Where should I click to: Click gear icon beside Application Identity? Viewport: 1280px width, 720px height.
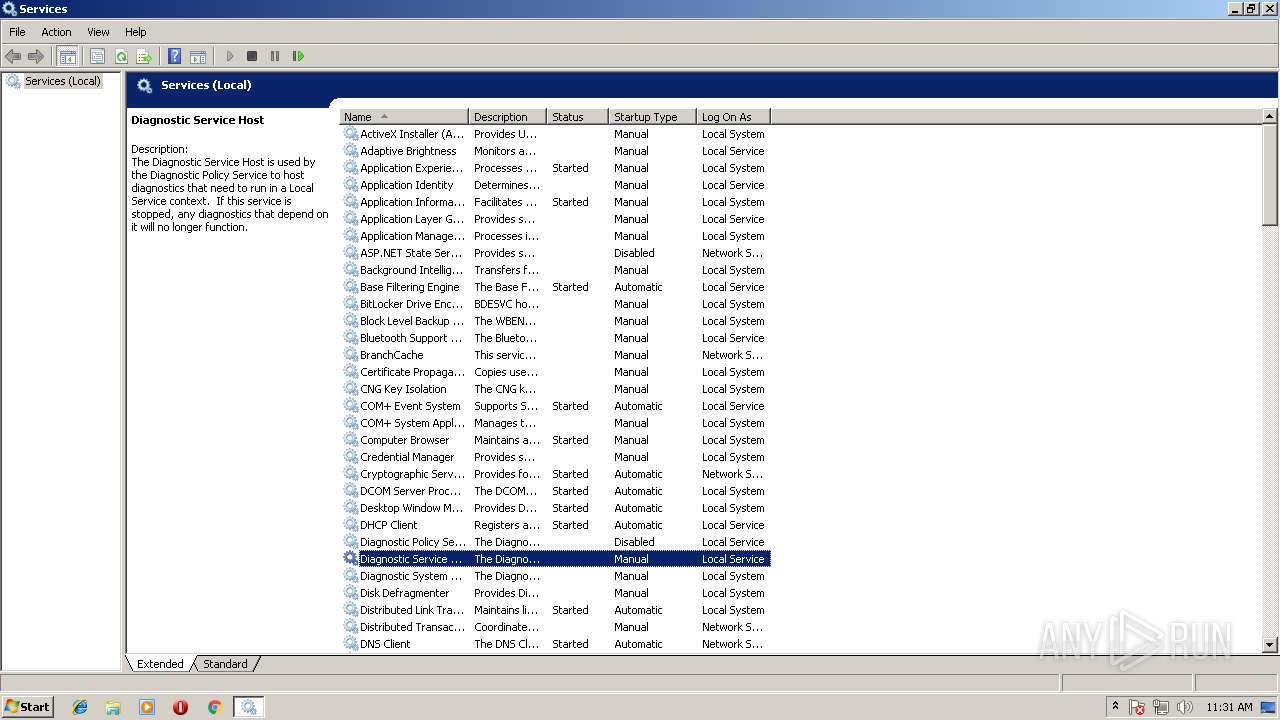[351, 185]
